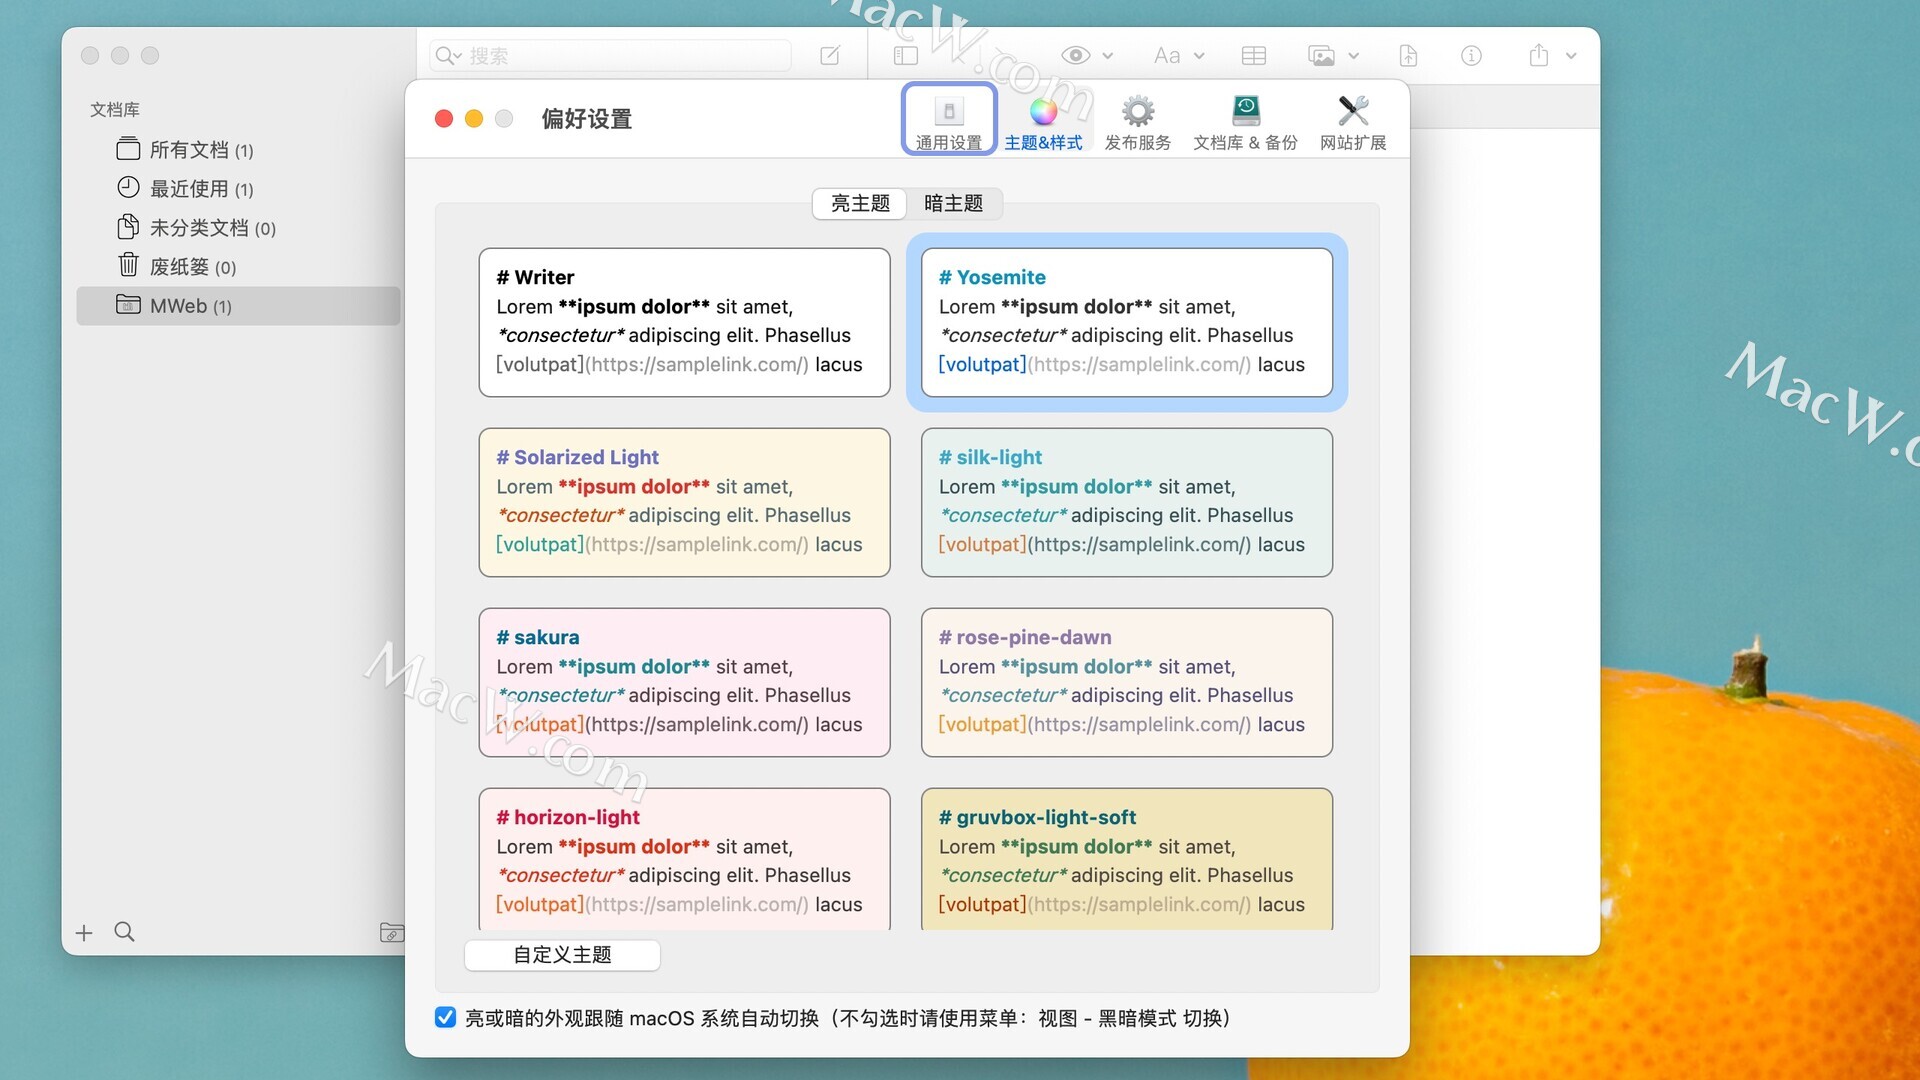Click the plus add icon in sidebar
1920x1080 pixels.
[84, 933]
